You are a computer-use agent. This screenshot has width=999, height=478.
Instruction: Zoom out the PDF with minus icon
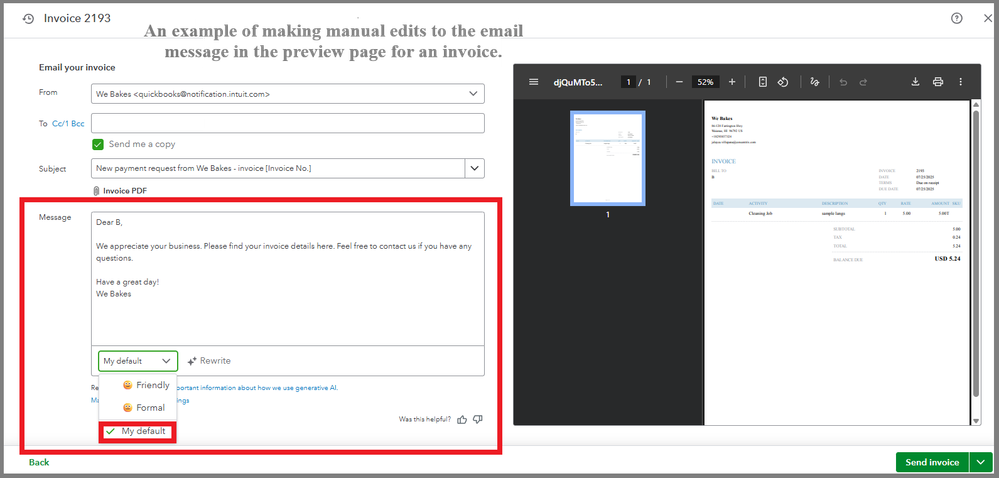[x=679, y=82]
